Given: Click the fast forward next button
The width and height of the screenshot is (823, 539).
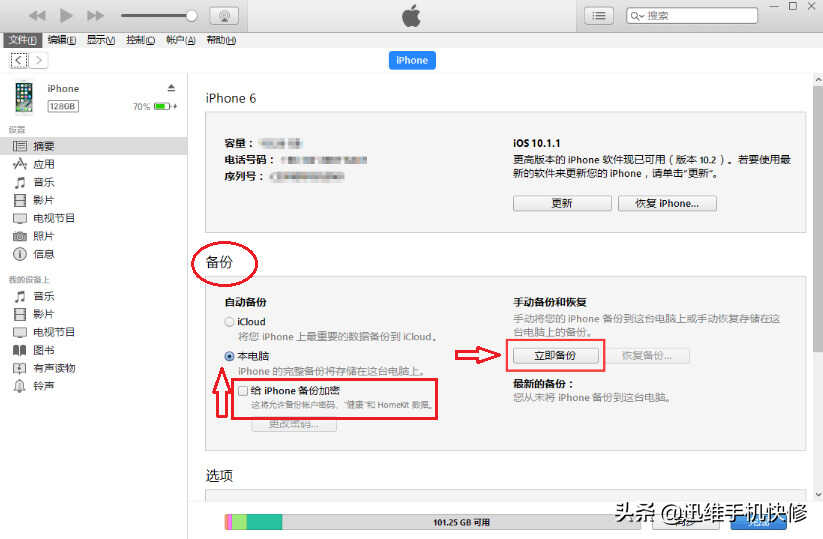Looking at the screenshot, I should click(95, 16).
